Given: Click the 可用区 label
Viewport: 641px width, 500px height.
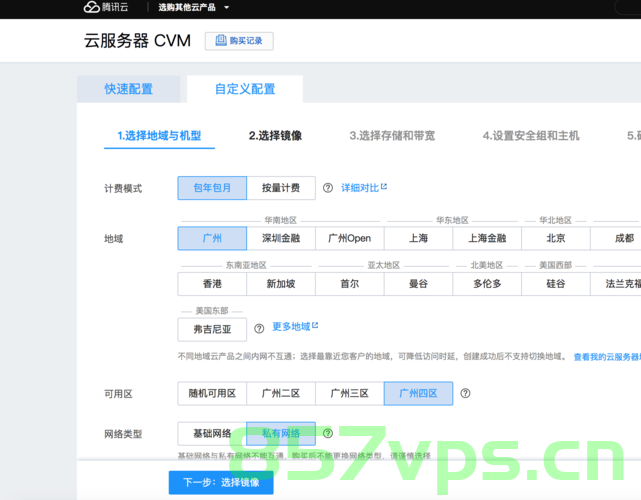Looking at the screenshot, I should [x=118, y=394].
